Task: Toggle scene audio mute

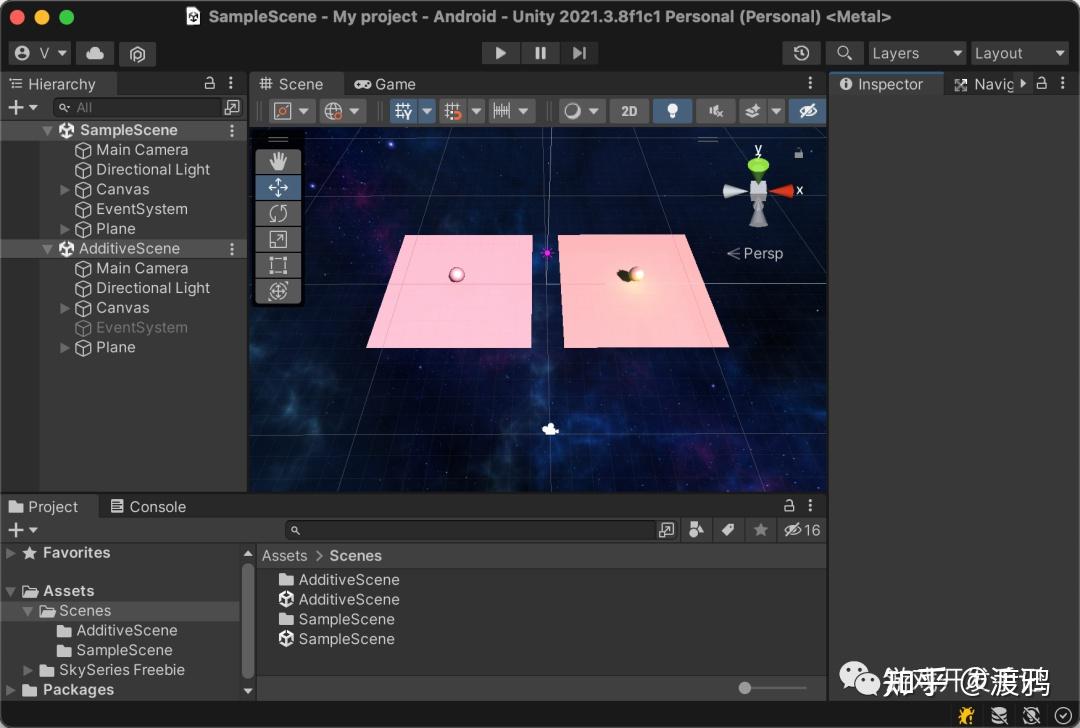Action: 716,111
